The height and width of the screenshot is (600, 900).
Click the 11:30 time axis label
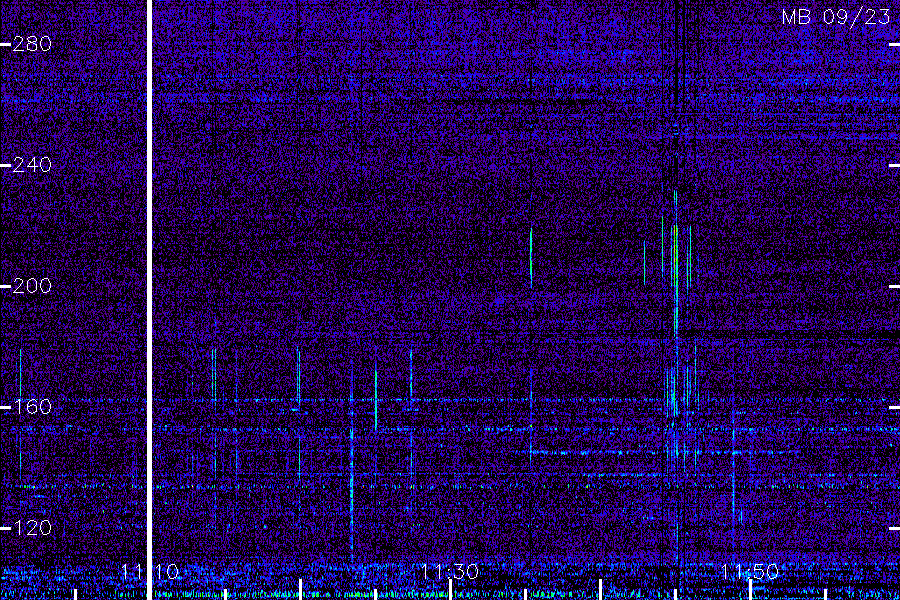pyautogui.click(x=450, y=572)
